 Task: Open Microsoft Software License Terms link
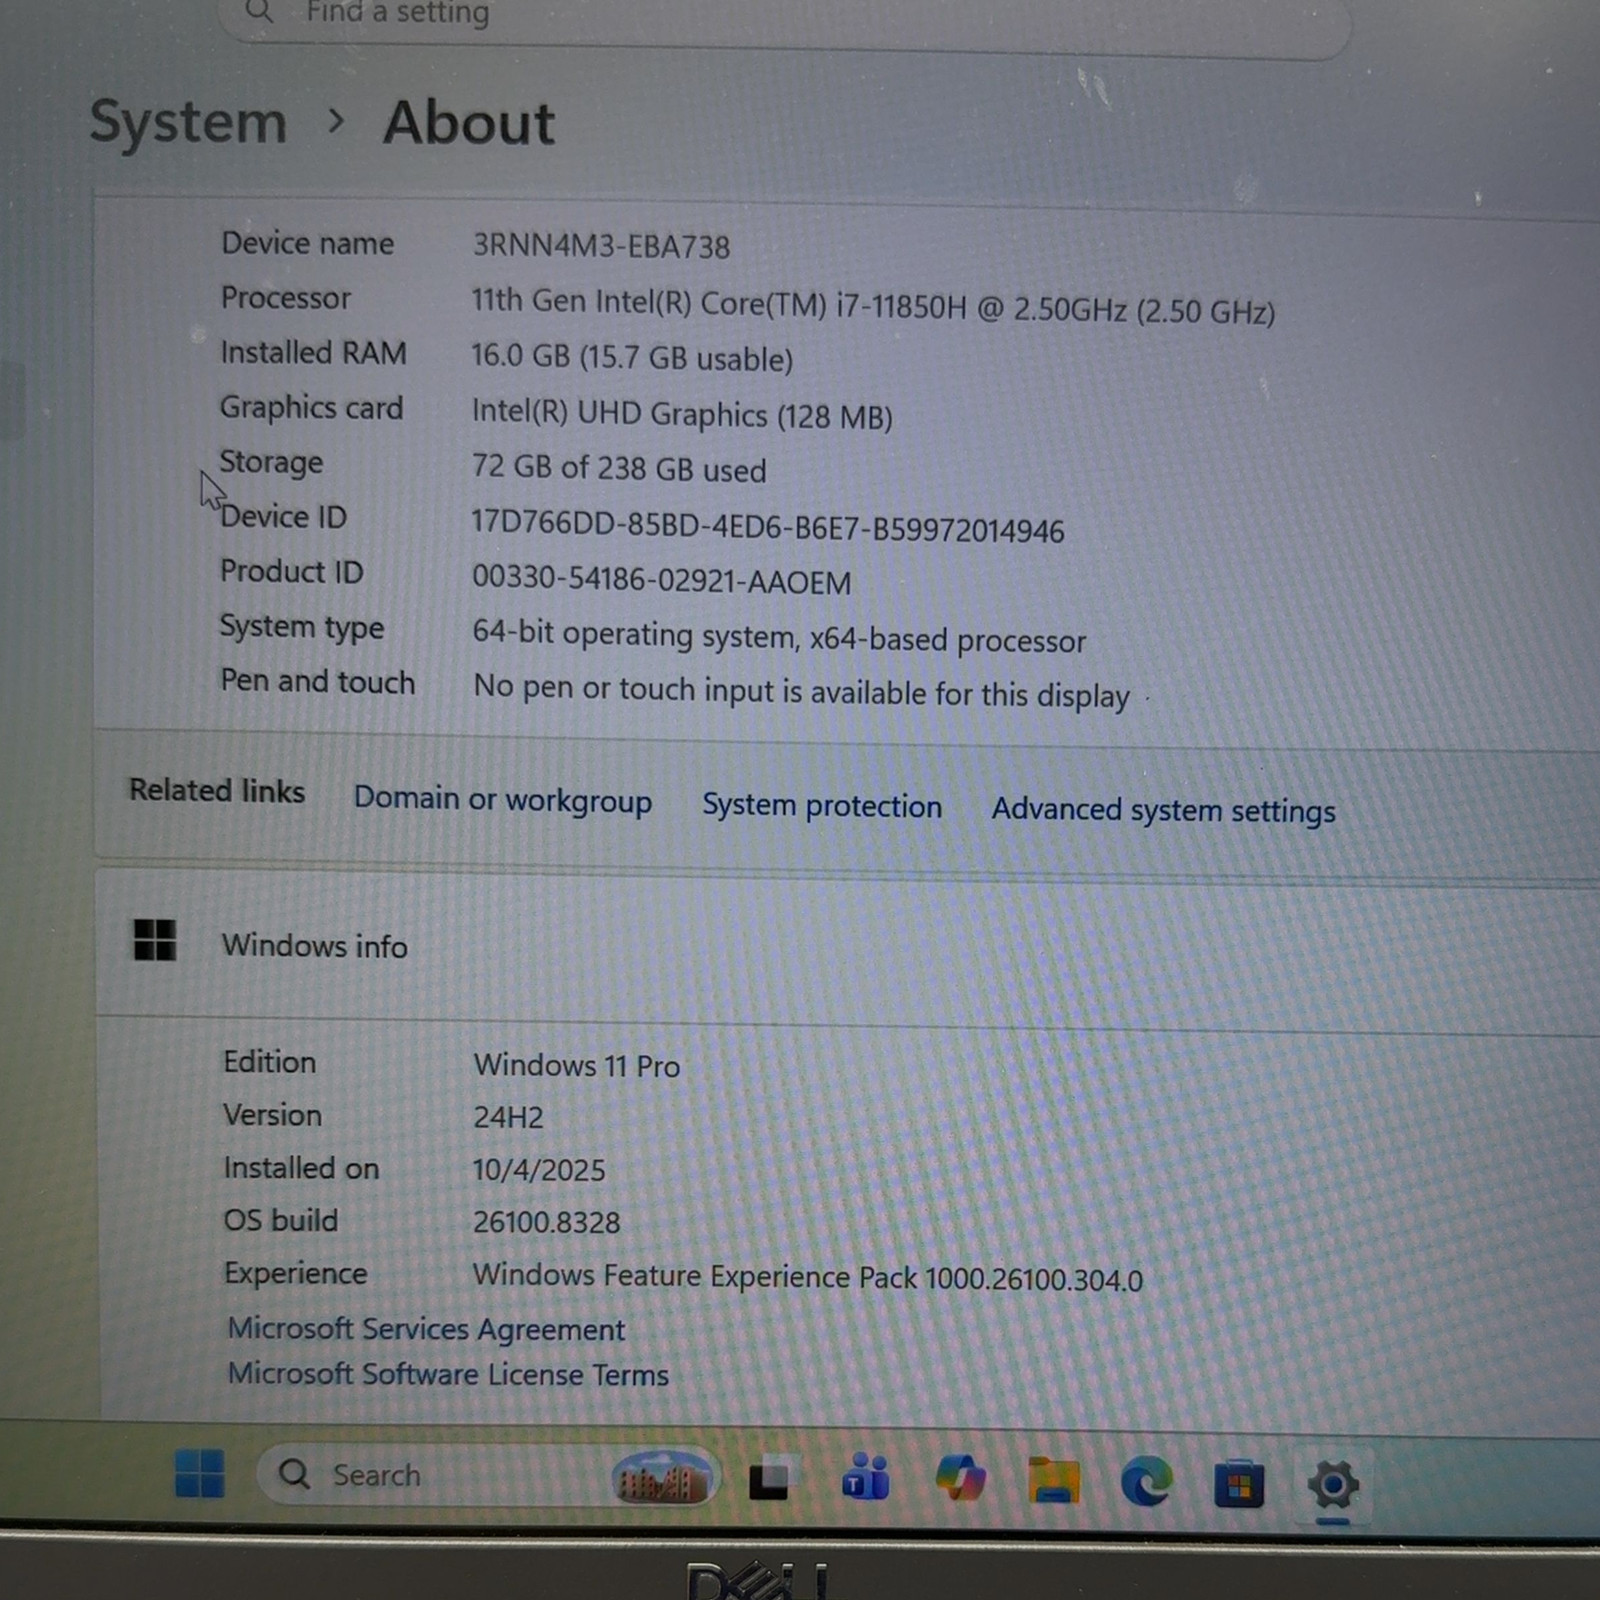click(x=448, y=1374)
